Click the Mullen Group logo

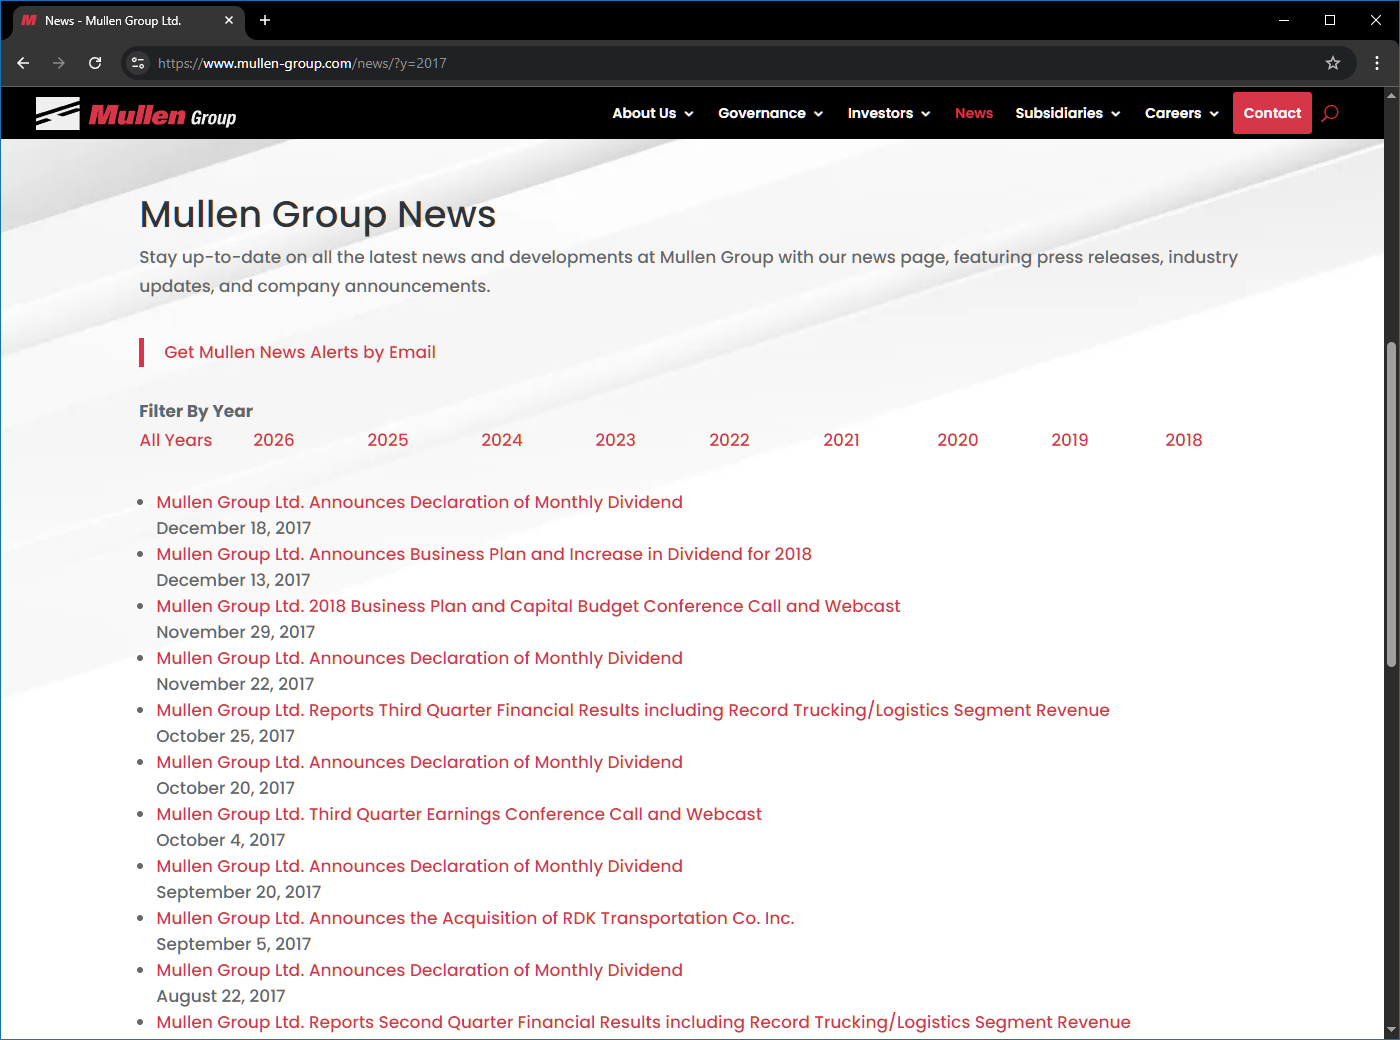[136, 114]
